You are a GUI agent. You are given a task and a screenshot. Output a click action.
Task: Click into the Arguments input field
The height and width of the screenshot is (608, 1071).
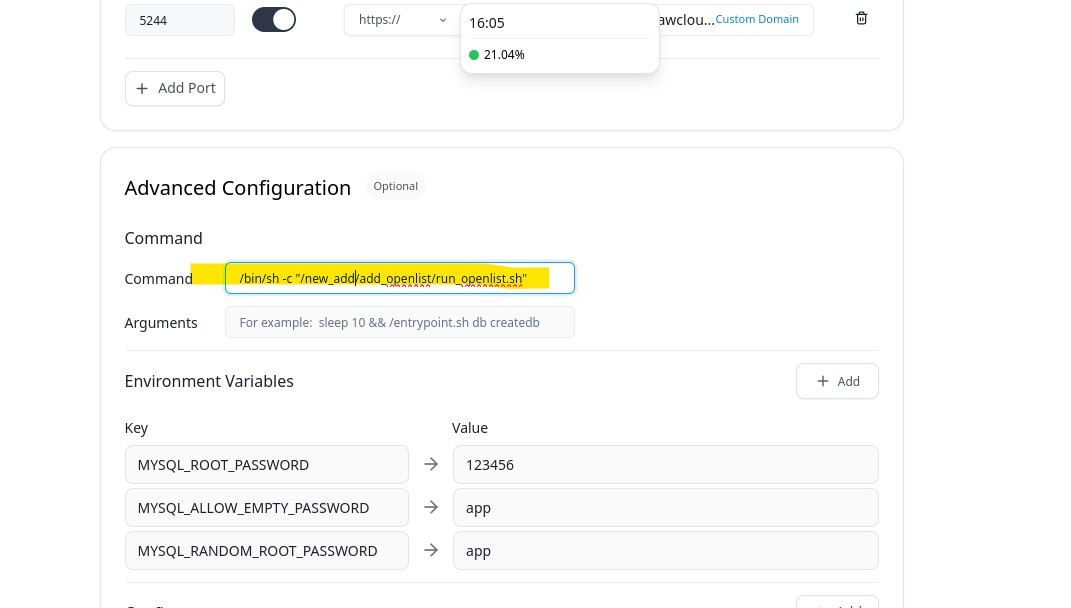pos(399,322)
